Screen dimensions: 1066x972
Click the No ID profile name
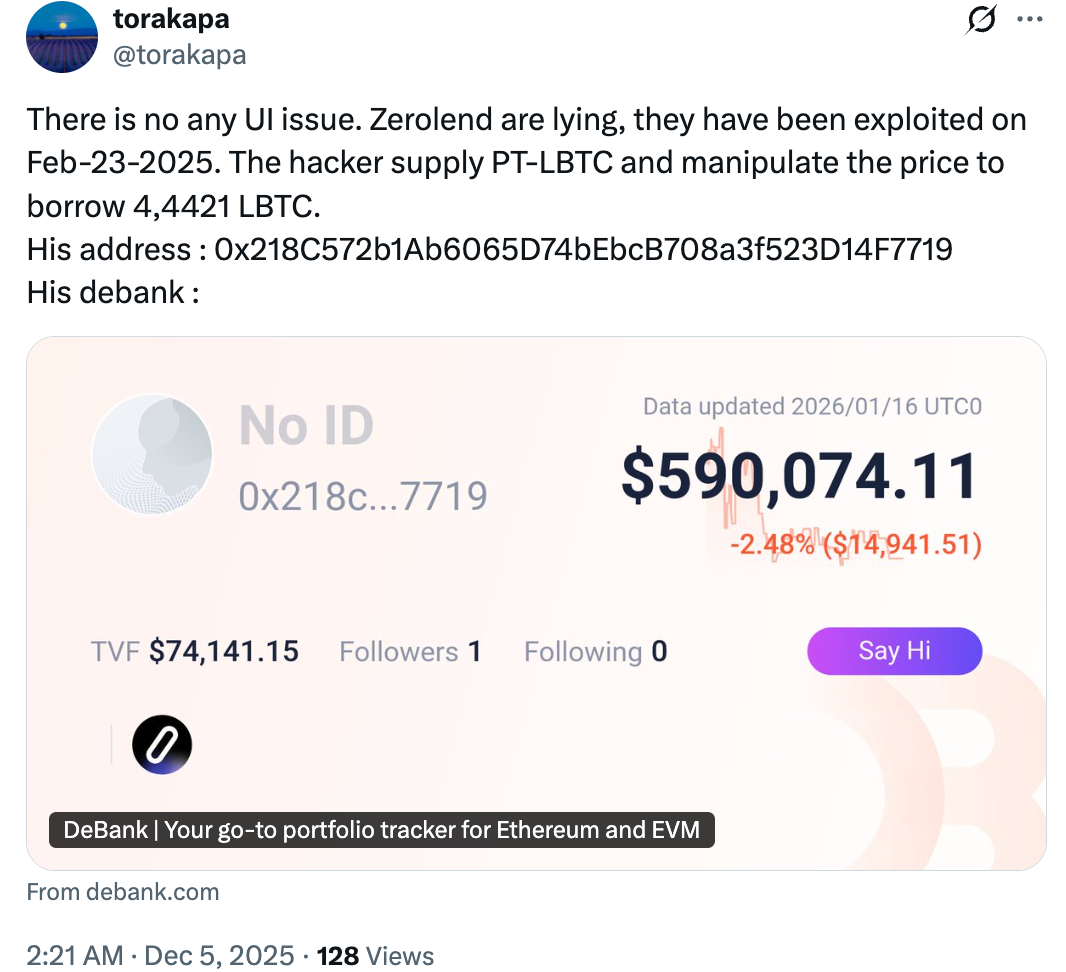click(x=306, y=427)
